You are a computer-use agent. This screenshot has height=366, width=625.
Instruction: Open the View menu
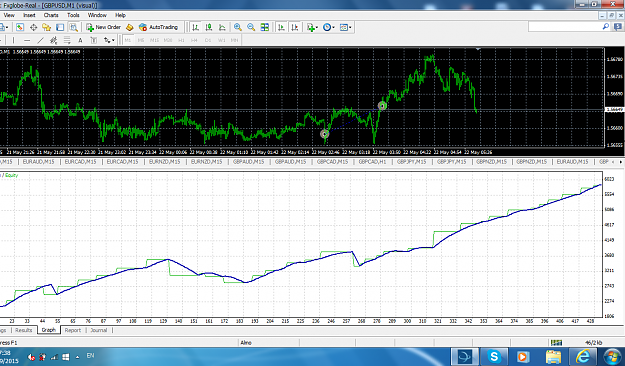9,15
